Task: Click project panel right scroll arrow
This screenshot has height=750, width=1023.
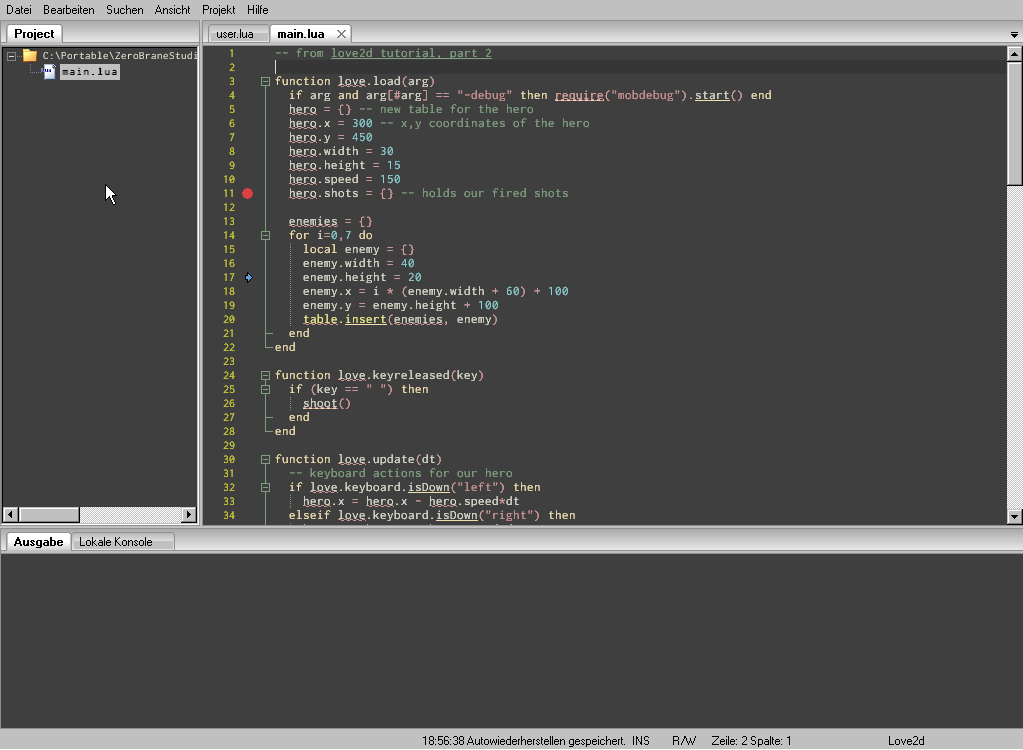Action: [x=189, y=515]
